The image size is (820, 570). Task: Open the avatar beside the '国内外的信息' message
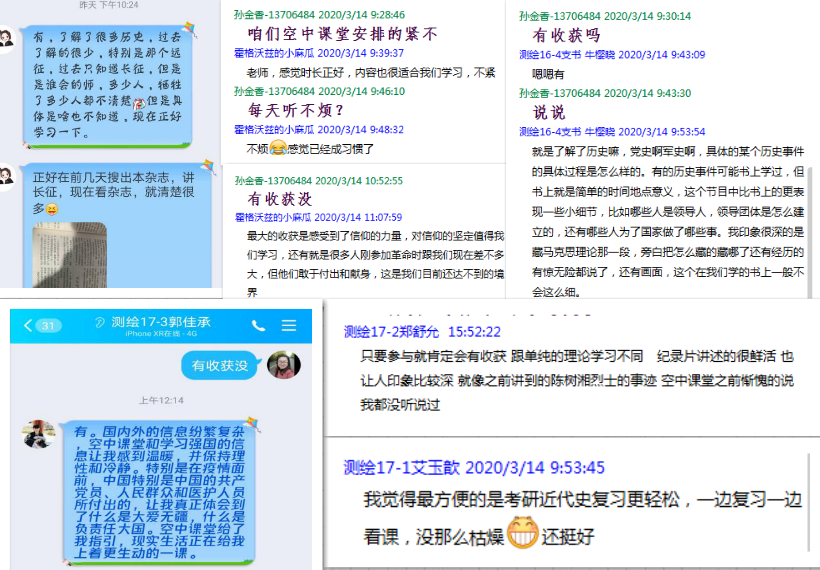[38, 434]
